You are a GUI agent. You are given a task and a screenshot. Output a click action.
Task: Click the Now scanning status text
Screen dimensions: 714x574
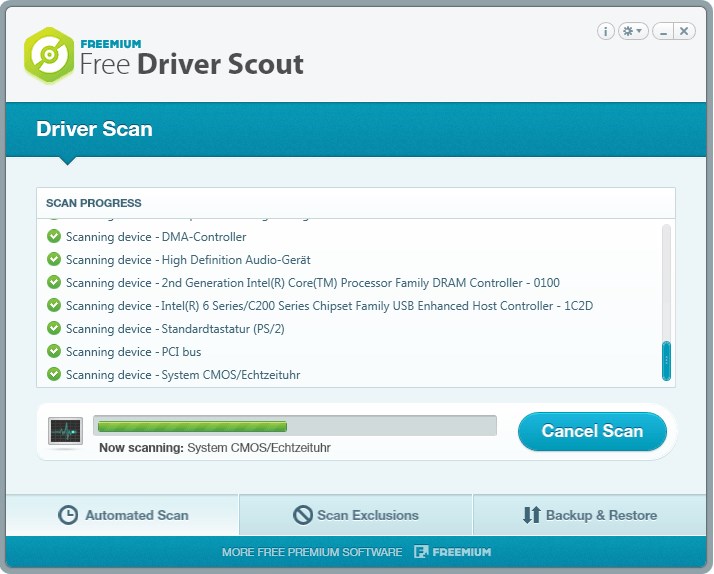click(x=215, y=447)
